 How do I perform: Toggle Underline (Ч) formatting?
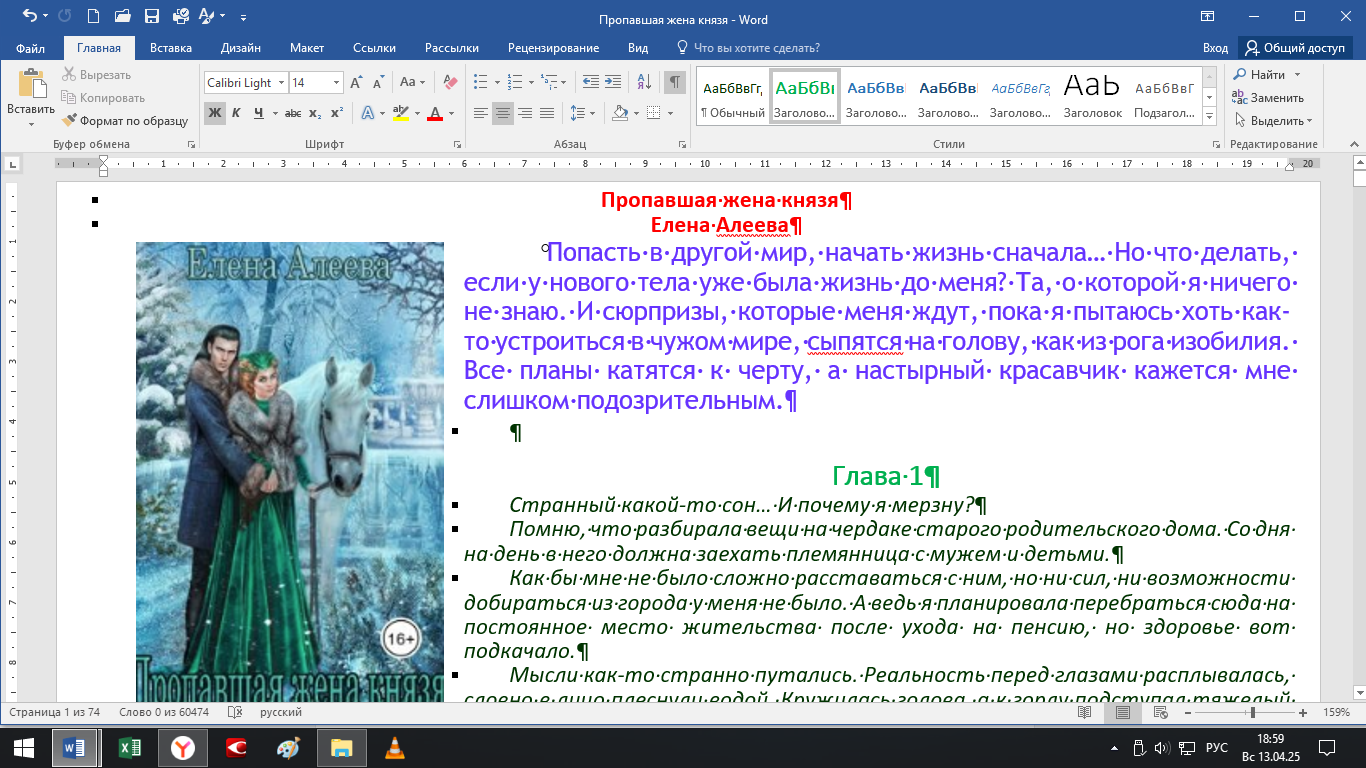259,113
